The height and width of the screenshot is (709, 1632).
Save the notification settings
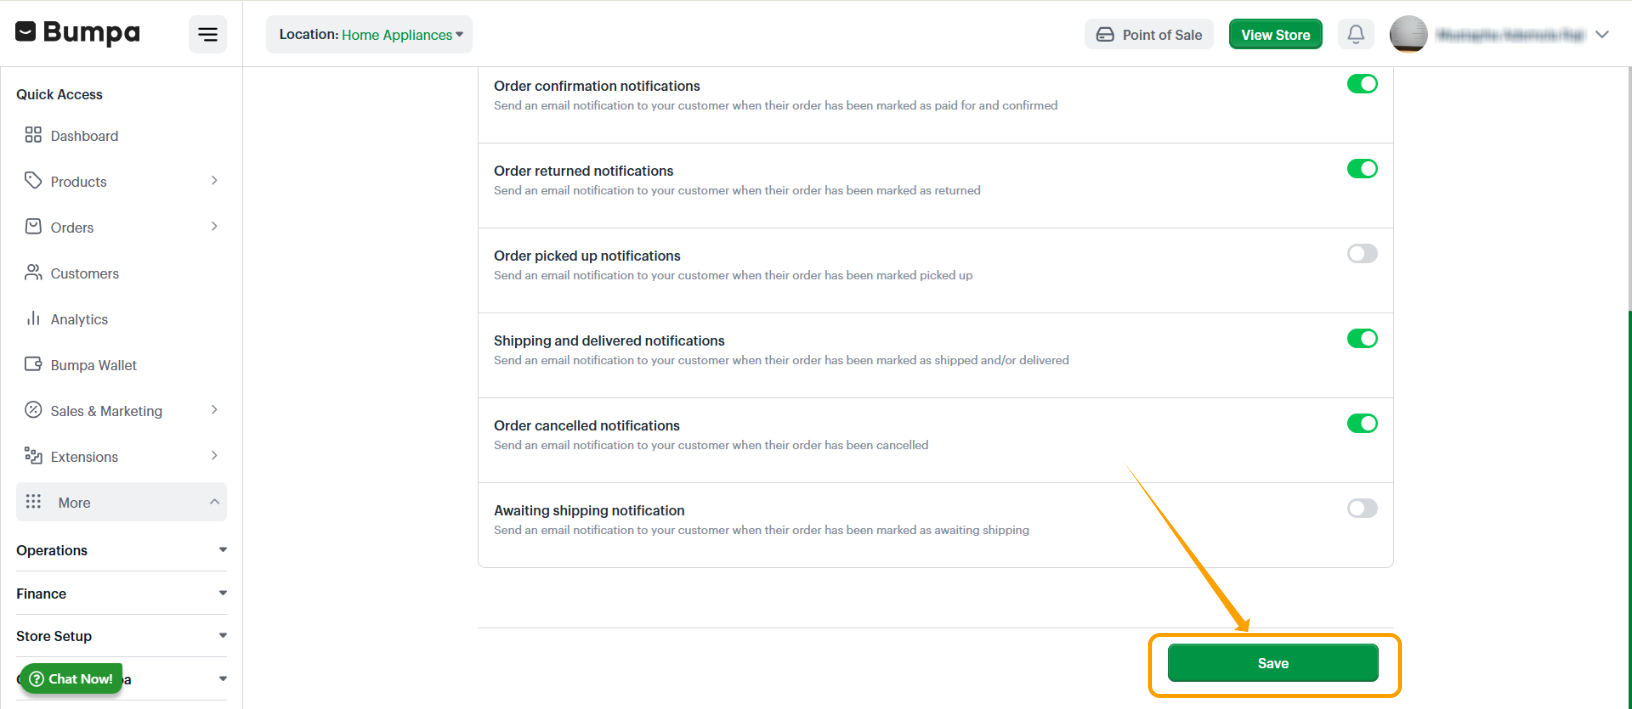click(1273, 662)
